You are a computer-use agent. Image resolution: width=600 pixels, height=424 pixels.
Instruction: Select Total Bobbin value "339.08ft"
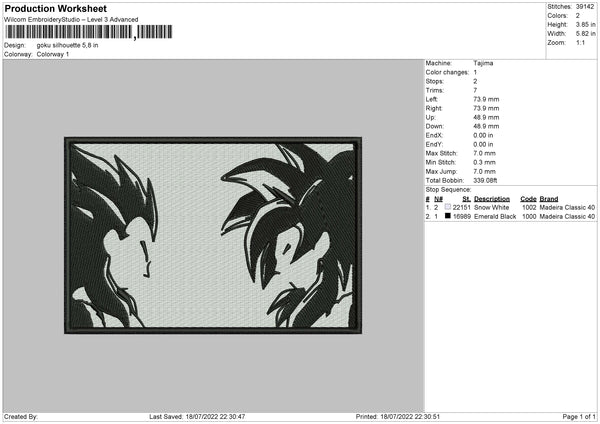point(485,181)
